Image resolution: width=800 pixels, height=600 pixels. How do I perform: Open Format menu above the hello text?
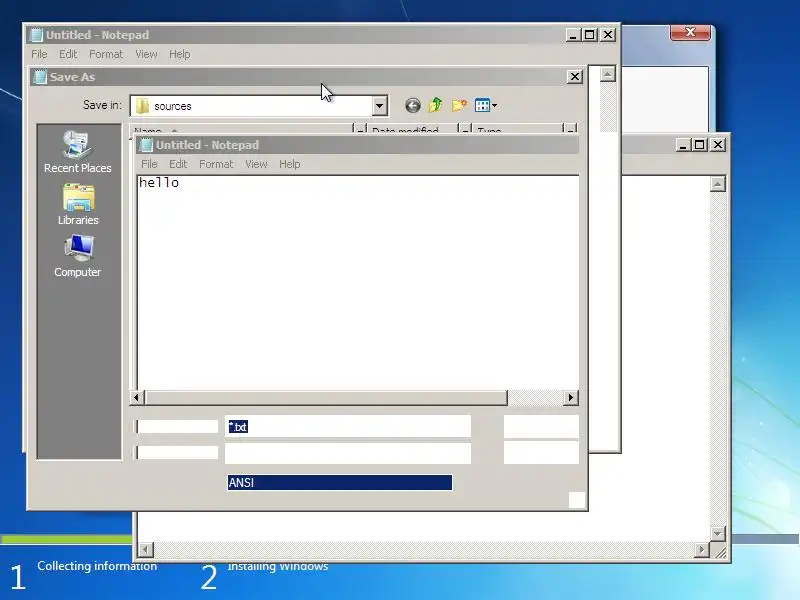pos(216,164)
